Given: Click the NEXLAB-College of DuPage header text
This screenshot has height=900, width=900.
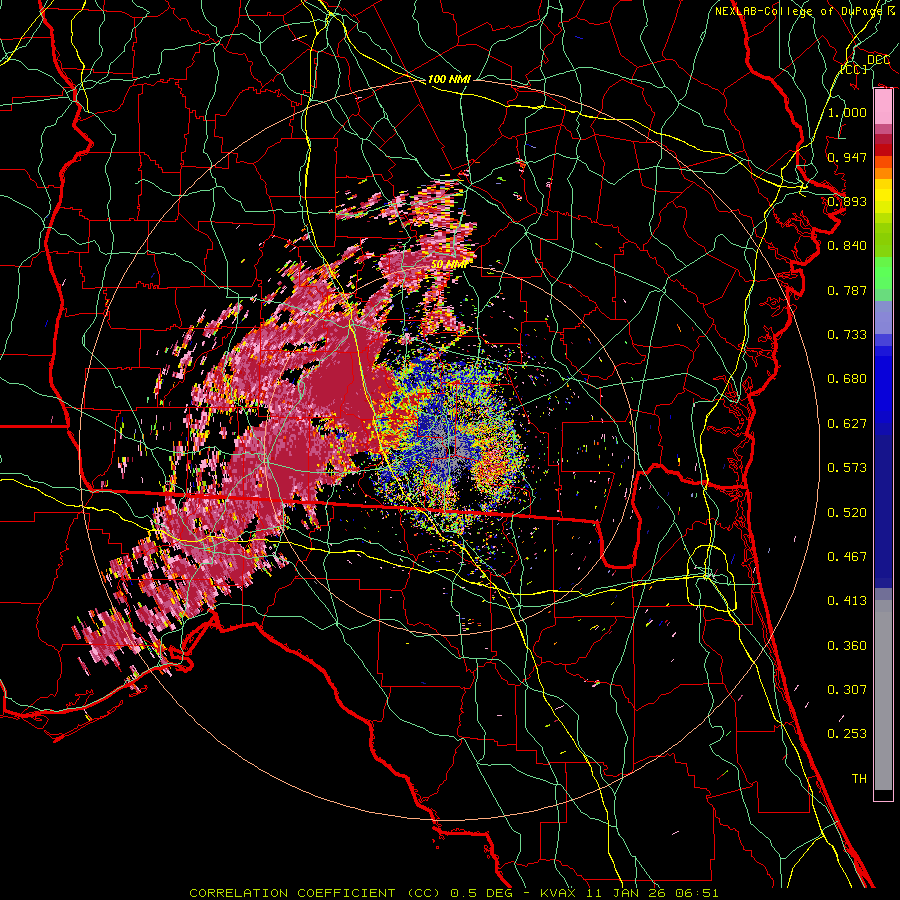Looking at the screenshot, I should [x=806, y=11].
